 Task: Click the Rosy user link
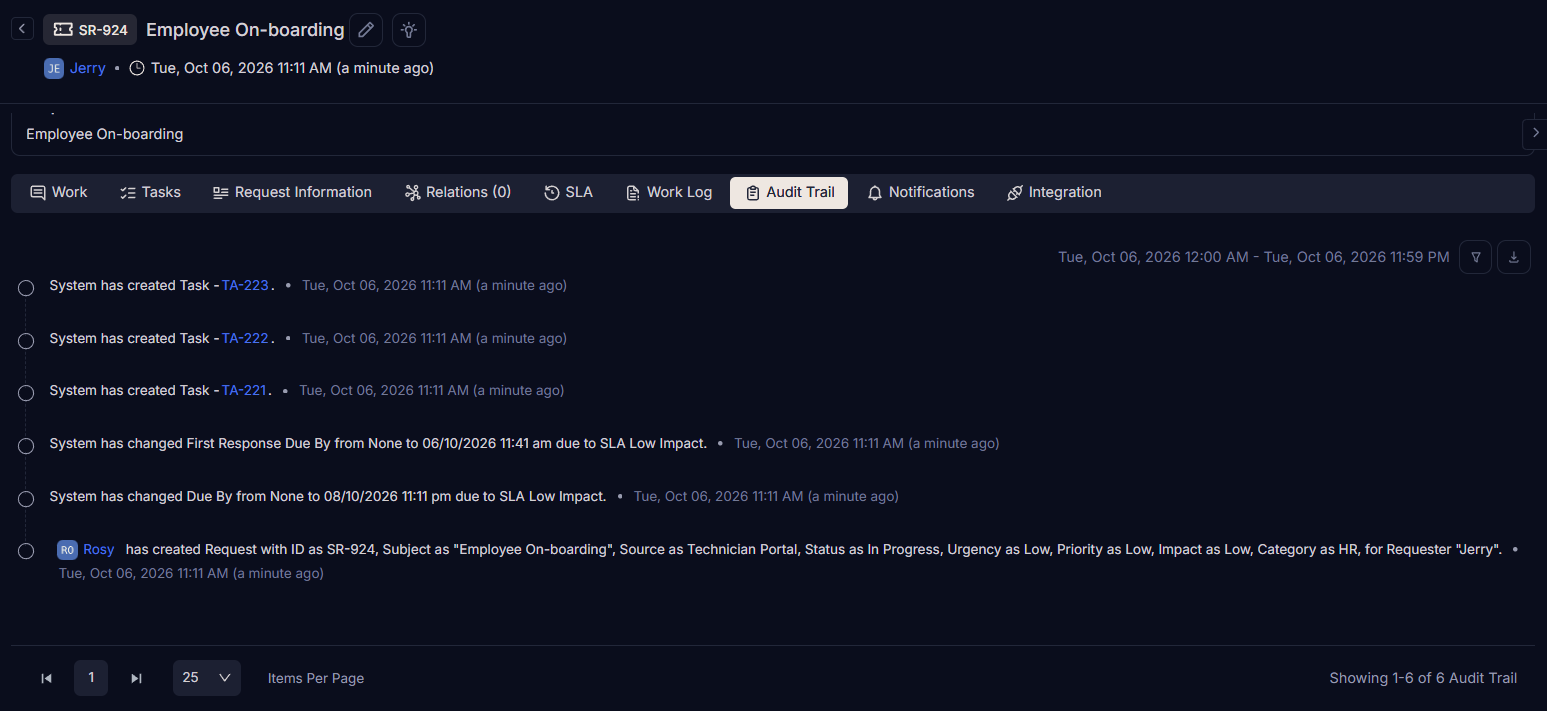[99, 549]
